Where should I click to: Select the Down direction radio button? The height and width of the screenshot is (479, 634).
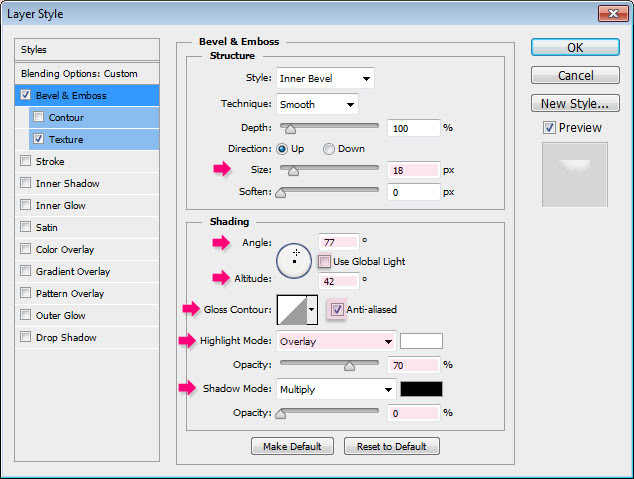coord(329,149)
